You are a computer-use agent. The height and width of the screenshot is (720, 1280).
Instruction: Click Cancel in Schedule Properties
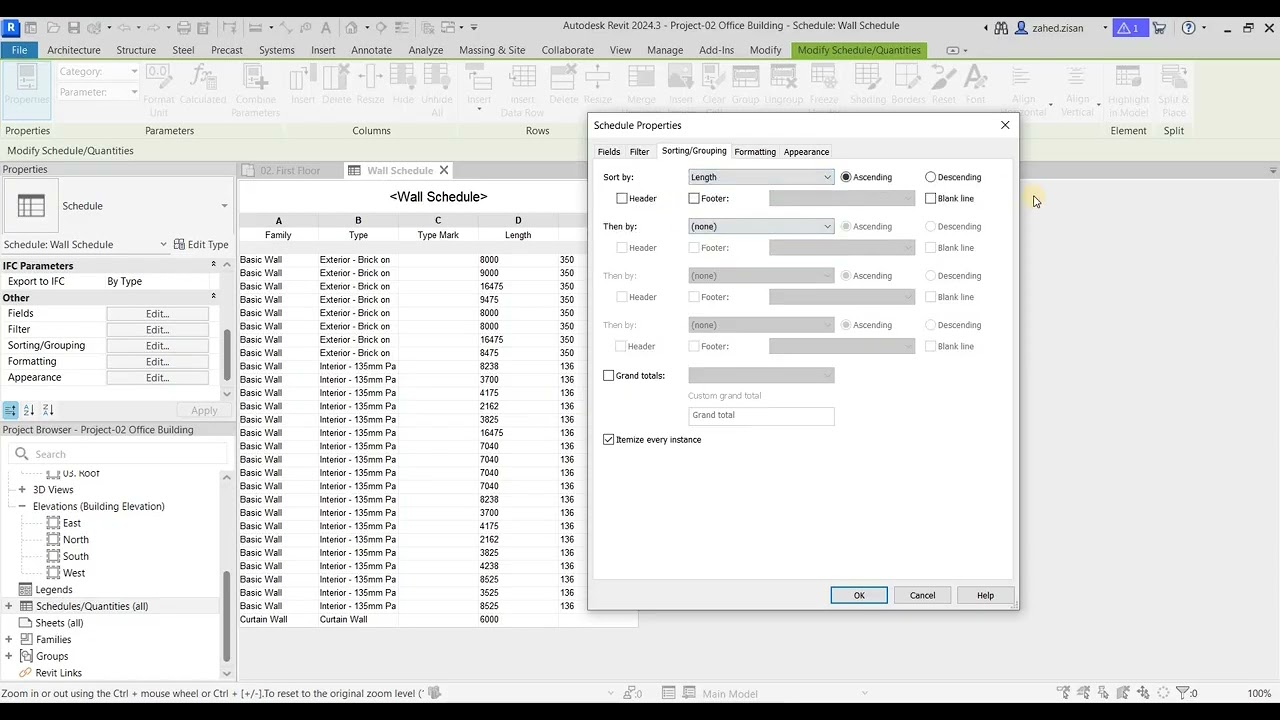click(x=922, y=595)
